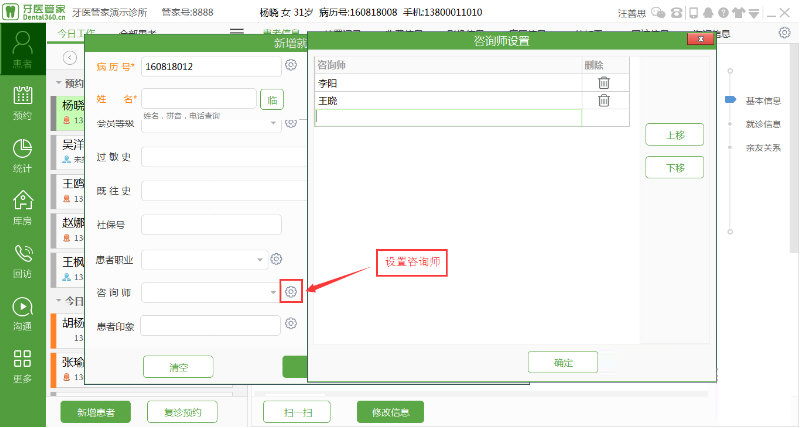Select patient 王枫 in the patient list
801x428 pixels.
[x=68, y=269]
